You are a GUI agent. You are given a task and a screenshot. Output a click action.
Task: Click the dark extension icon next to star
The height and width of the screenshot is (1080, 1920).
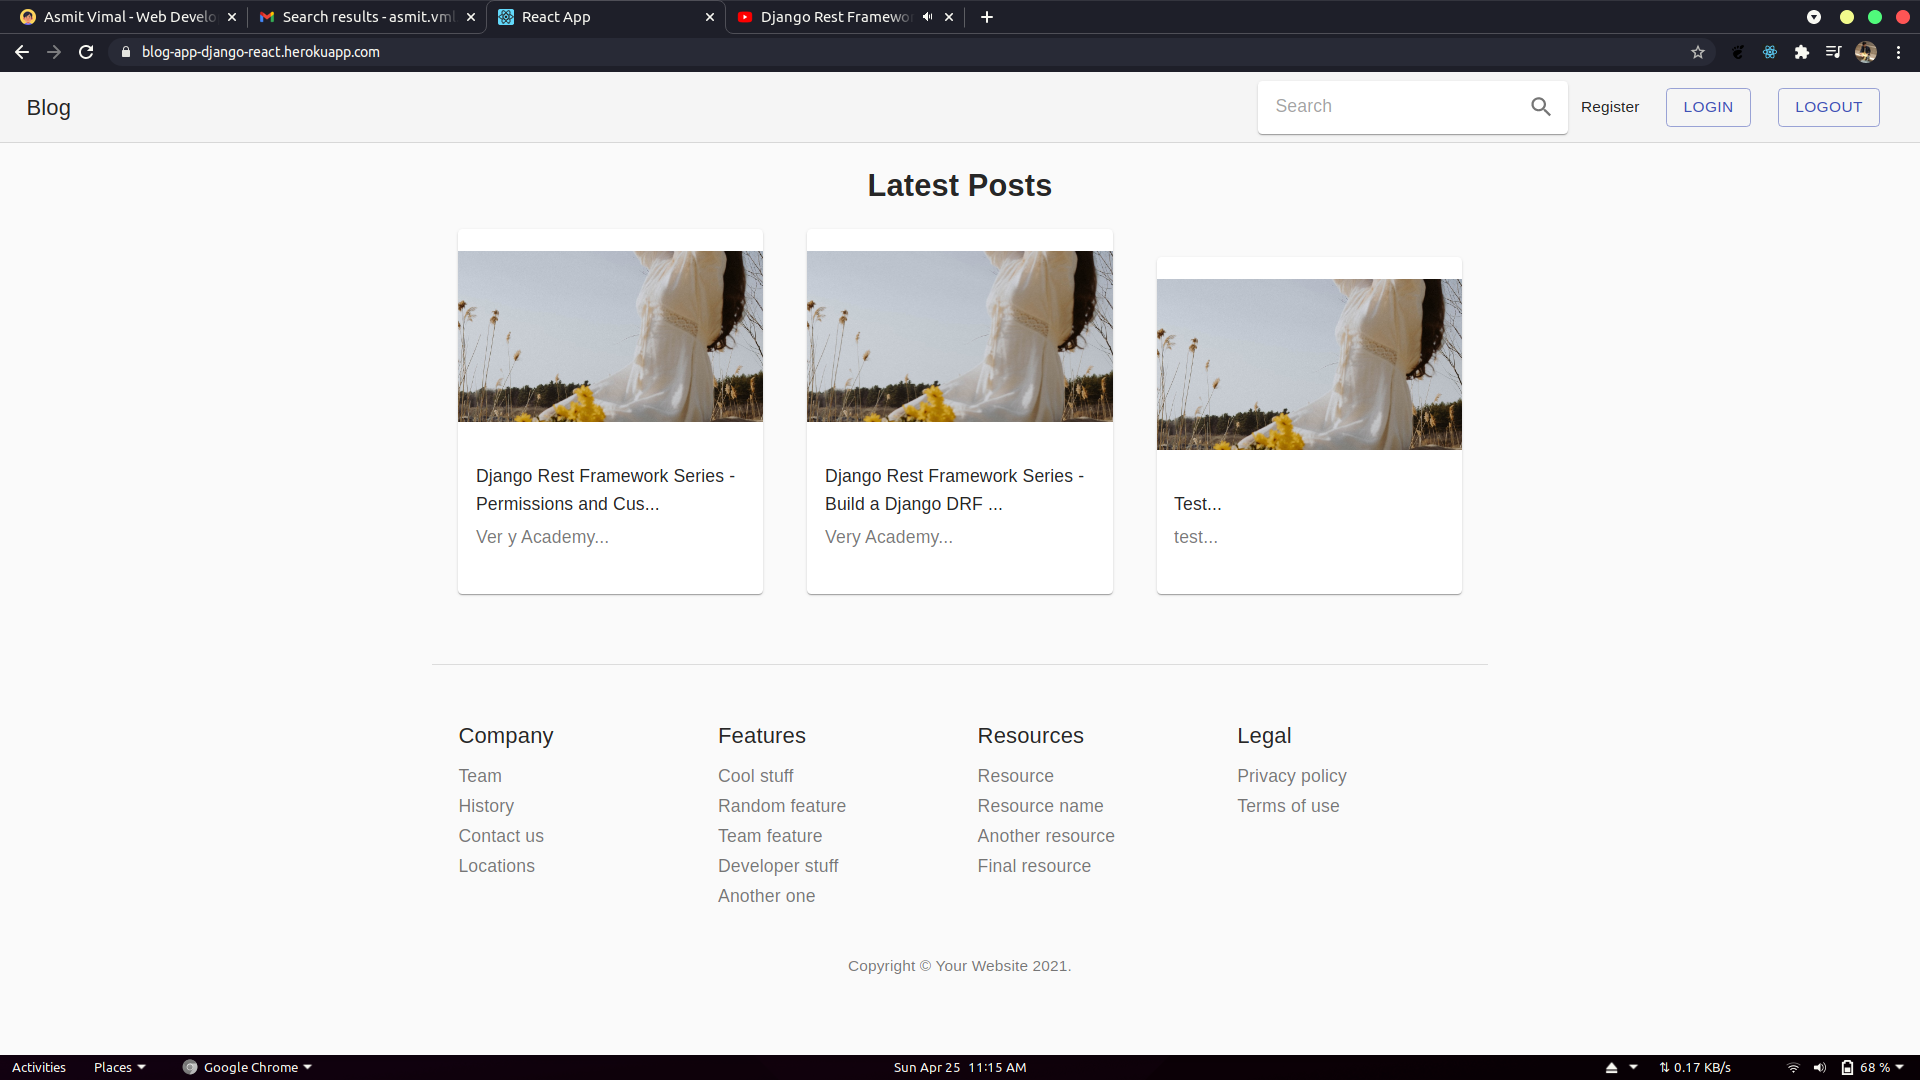tap(1738, 52)
